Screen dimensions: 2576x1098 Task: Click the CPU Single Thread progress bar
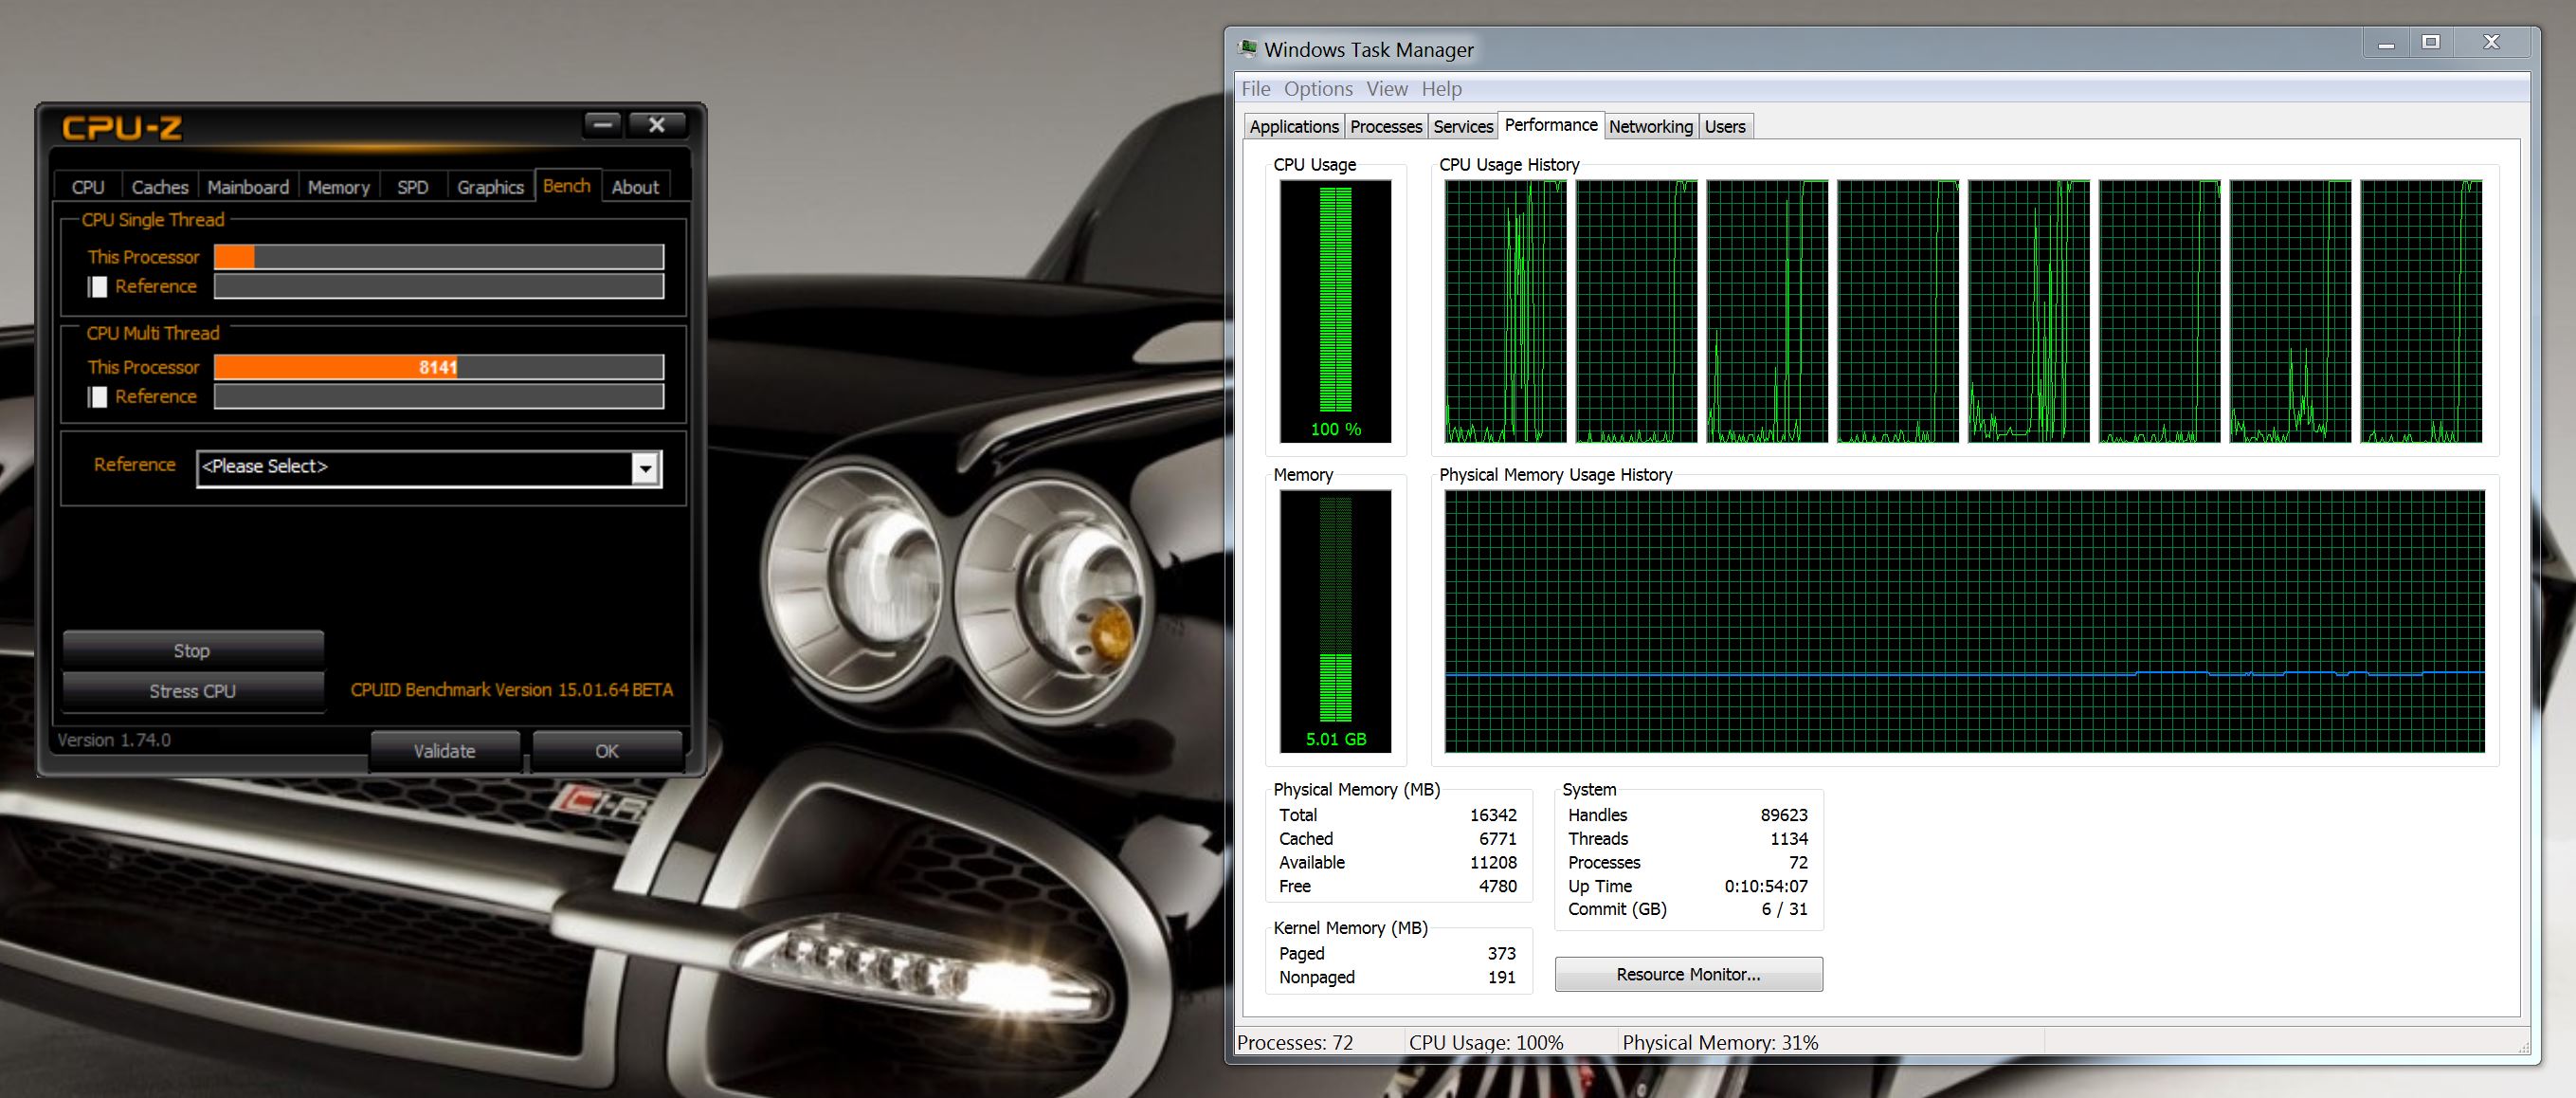439,257
